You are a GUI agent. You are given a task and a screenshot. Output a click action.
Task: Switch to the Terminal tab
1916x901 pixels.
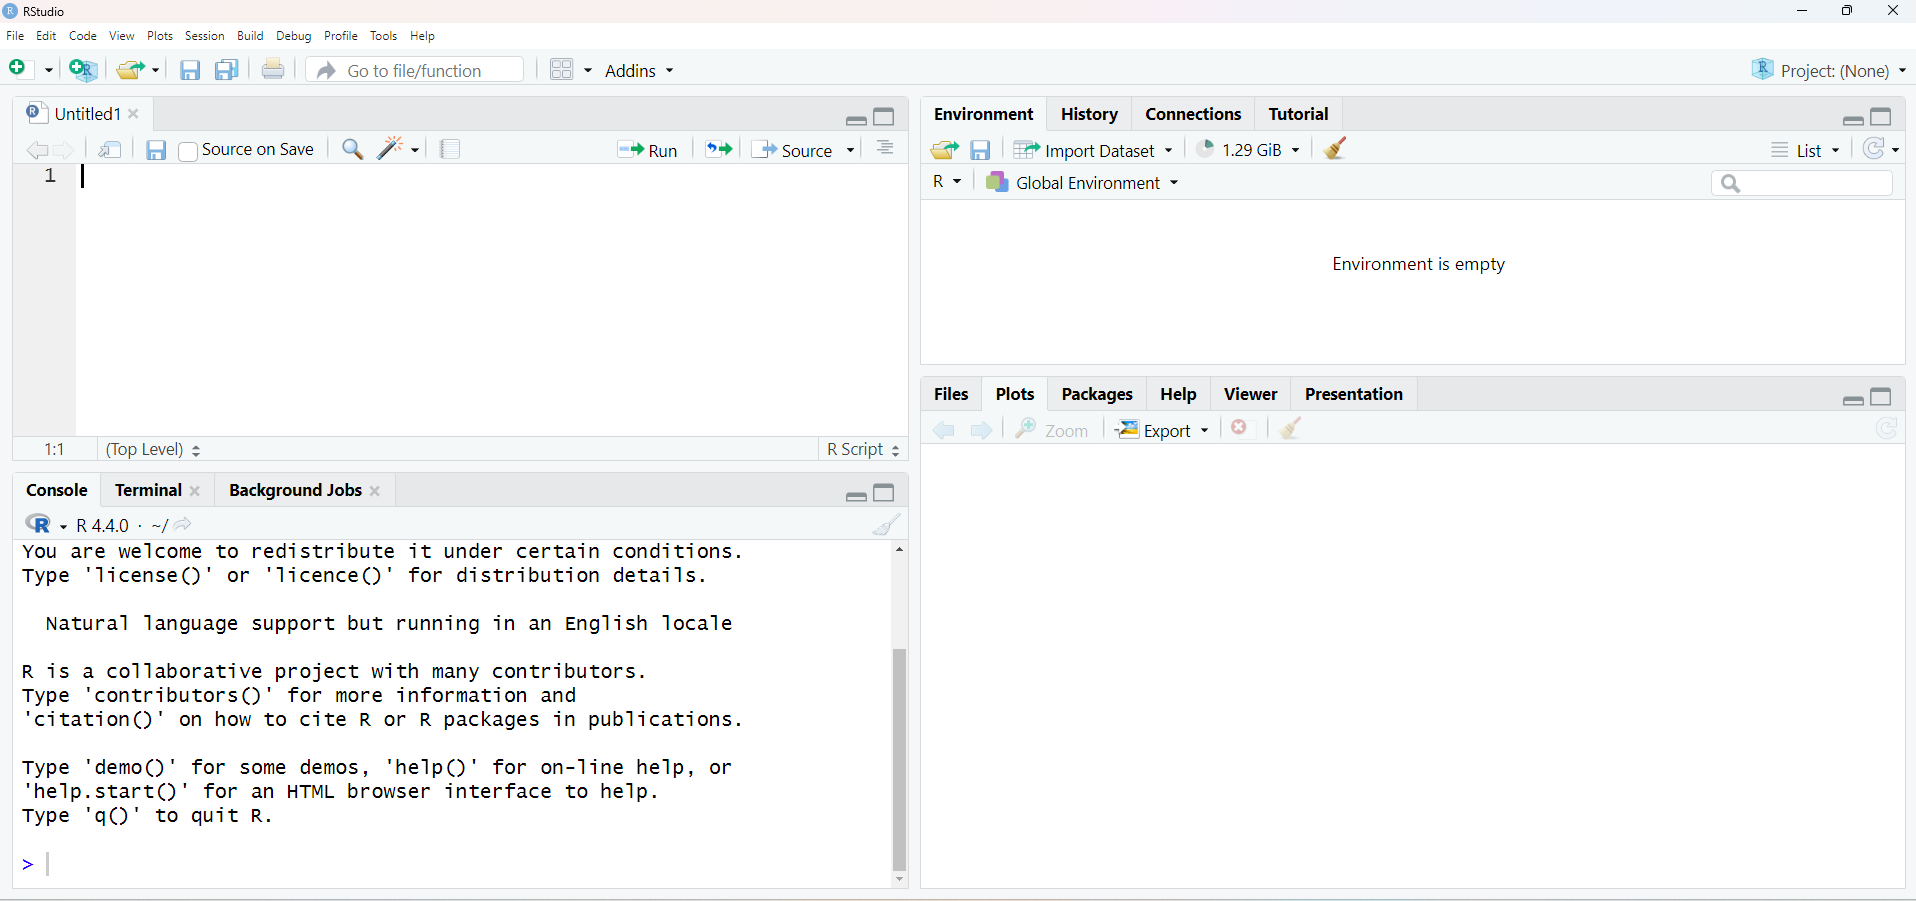148,490
